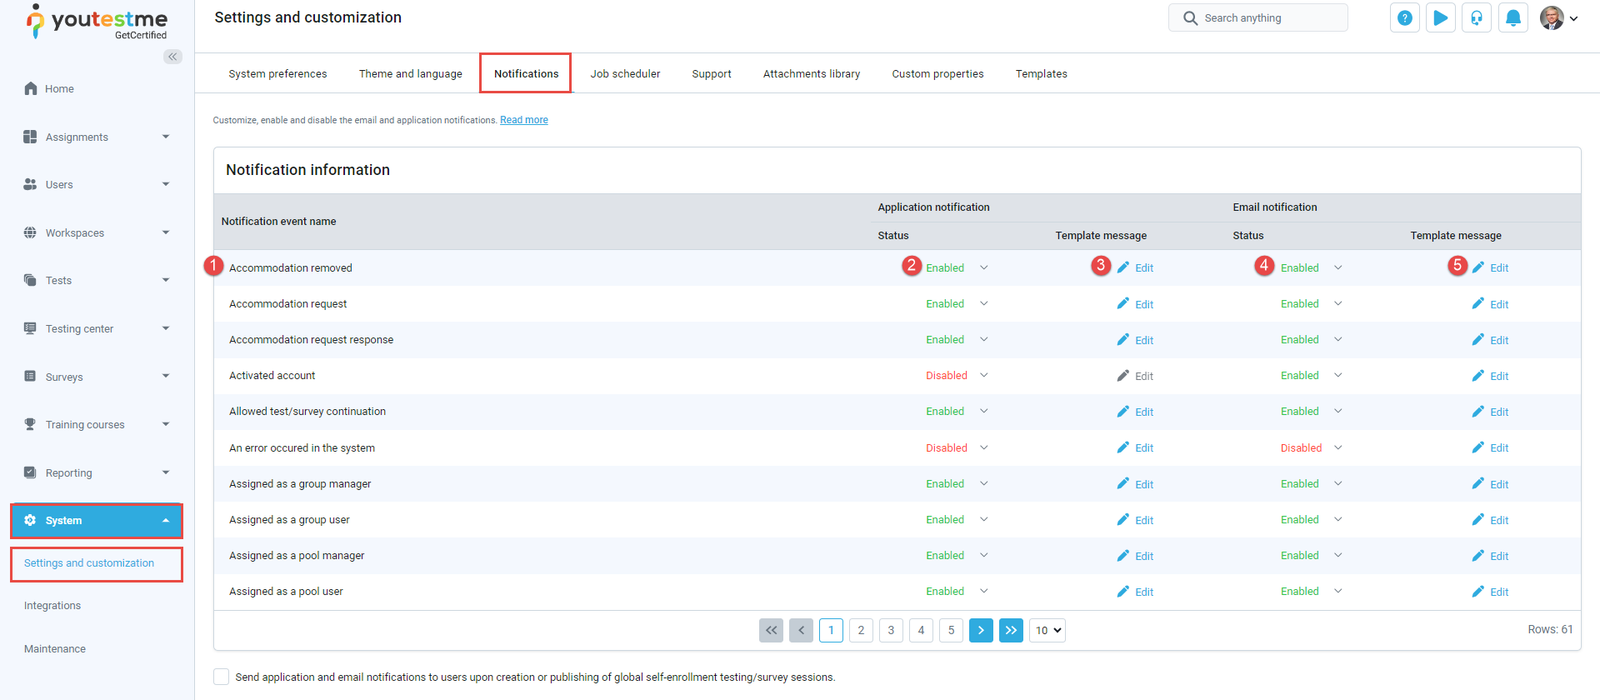Screen dimensions: 1600x700
Task: Collapse the sidebar with double-chevron icon
Action: [173, 57]
